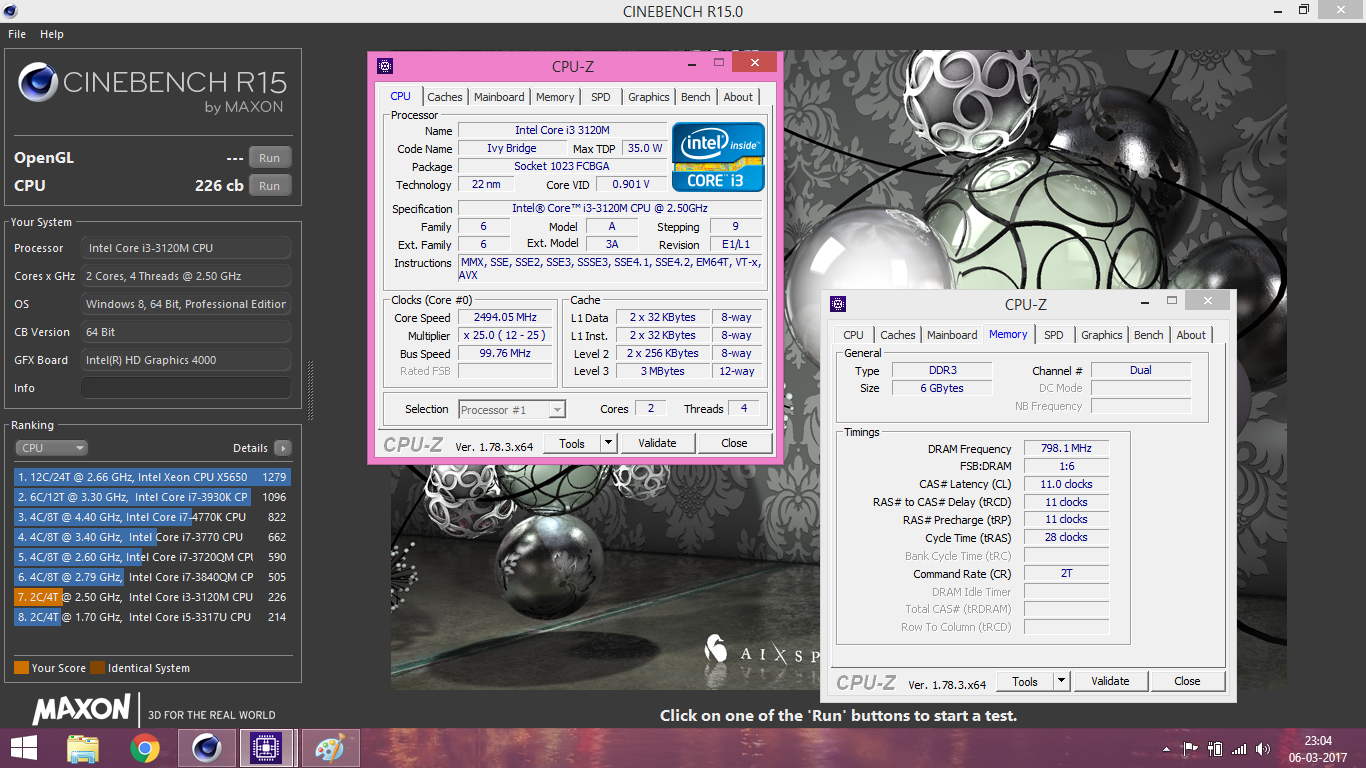Screen dimensions: 1366x768
Task: Open the File menu in Cinebench
Action: click(x=16, y=34)
